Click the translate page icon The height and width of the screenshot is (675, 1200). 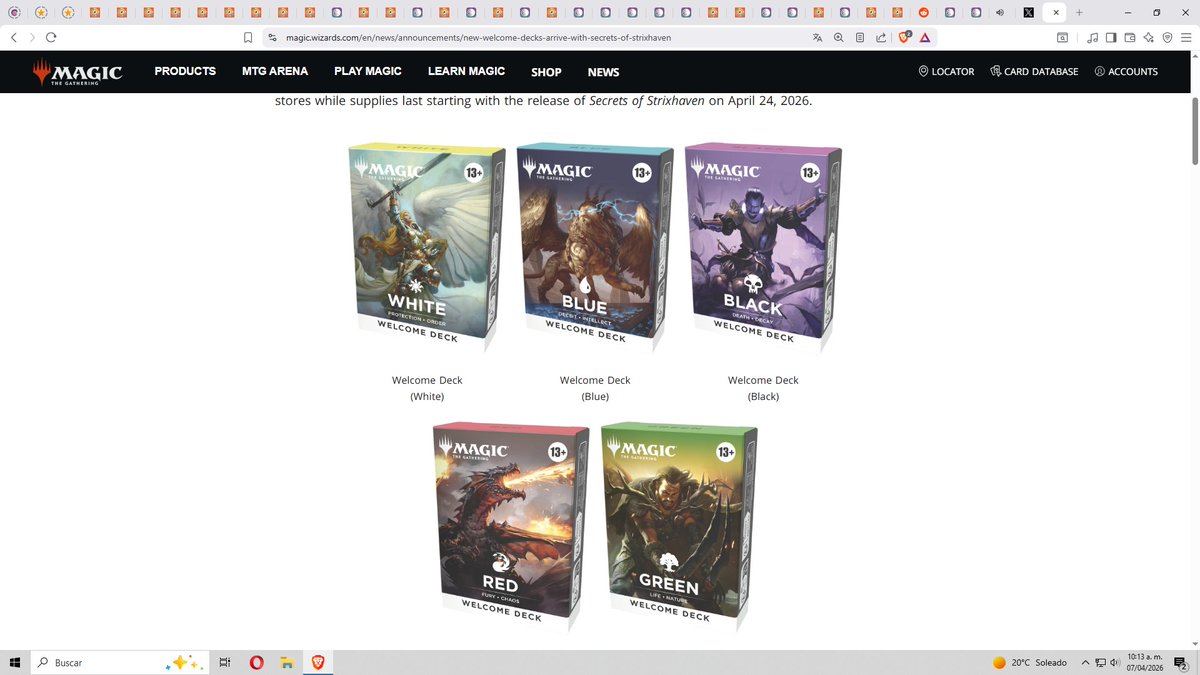818,37
